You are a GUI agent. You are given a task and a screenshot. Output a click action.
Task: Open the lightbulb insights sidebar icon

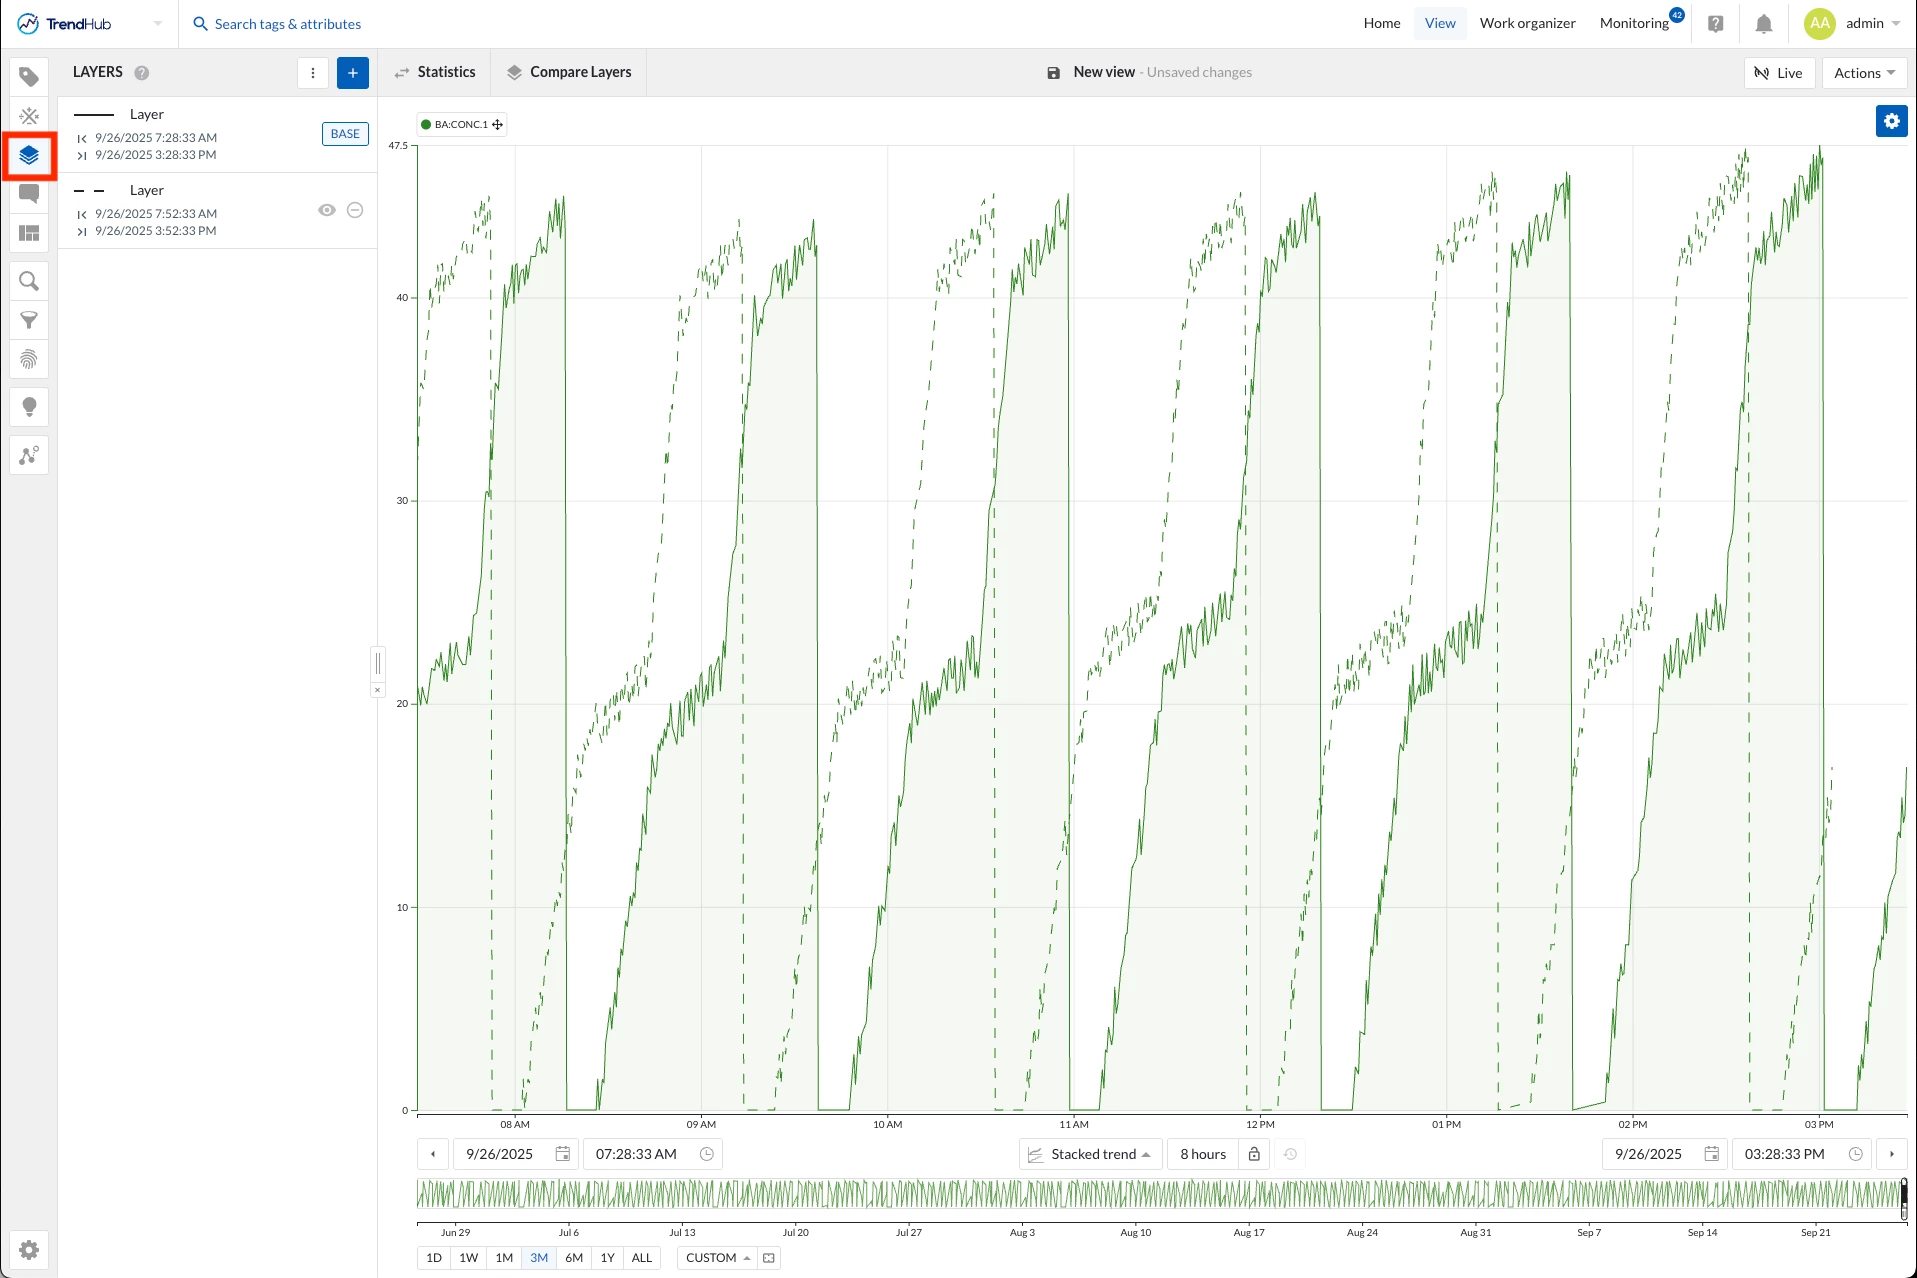(x=29, y=407)
